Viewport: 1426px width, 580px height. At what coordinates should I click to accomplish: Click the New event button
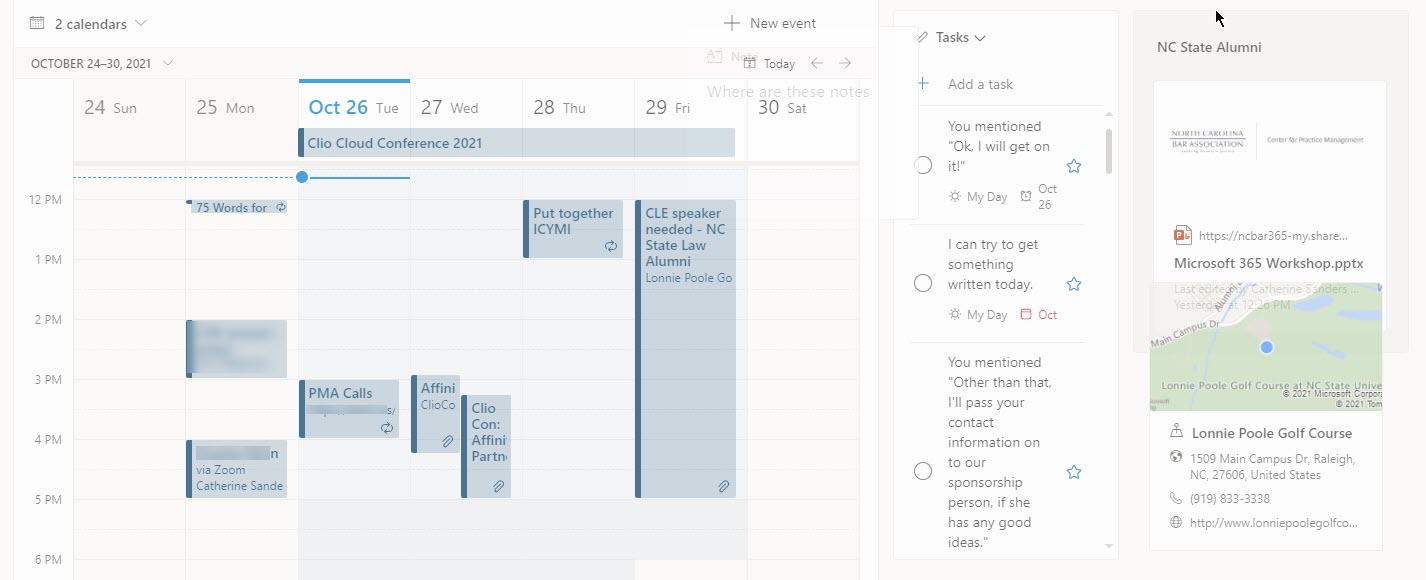tap(769, 23)
